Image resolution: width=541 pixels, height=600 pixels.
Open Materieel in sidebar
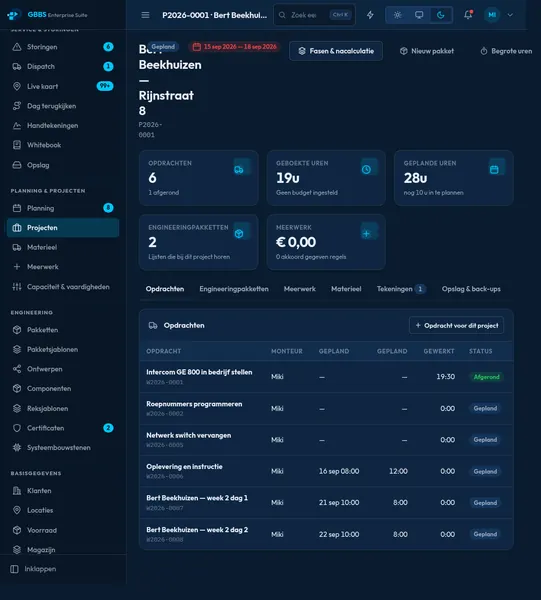[x=63, y=247]
